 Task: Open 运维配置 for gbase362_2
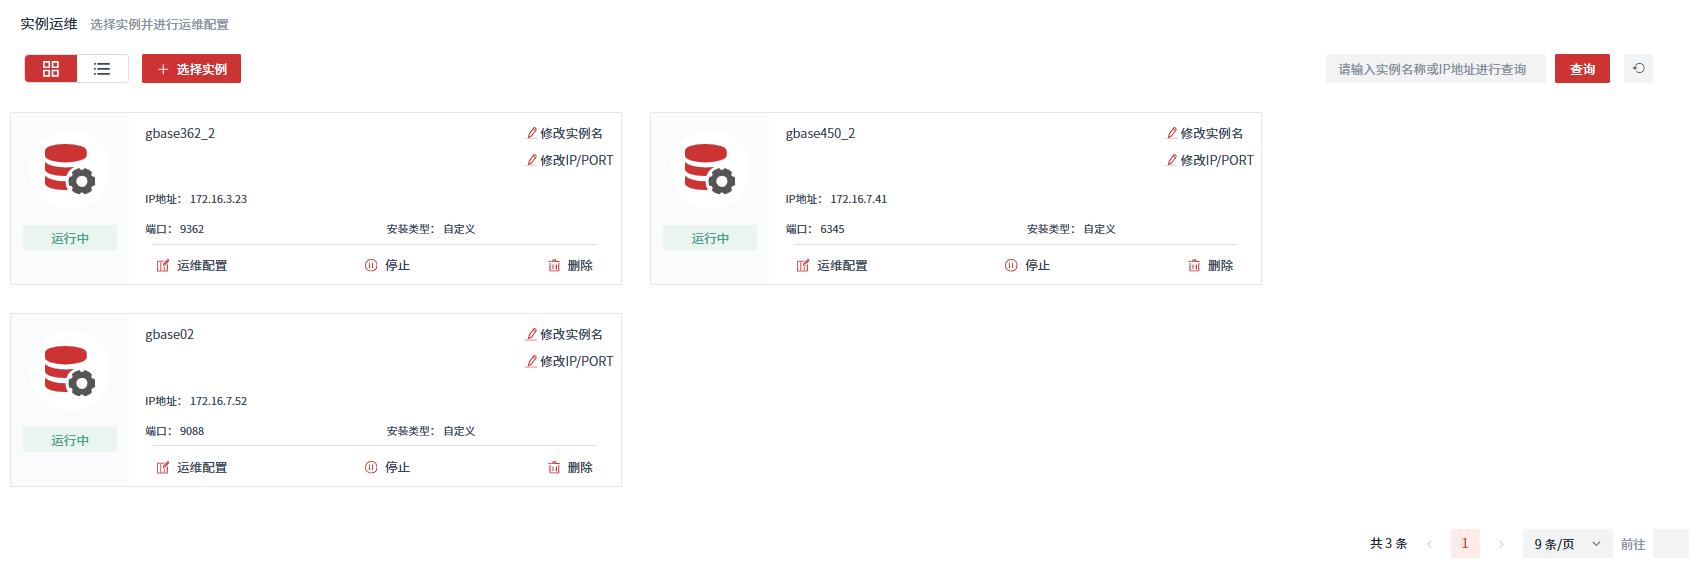coord(192,266)
